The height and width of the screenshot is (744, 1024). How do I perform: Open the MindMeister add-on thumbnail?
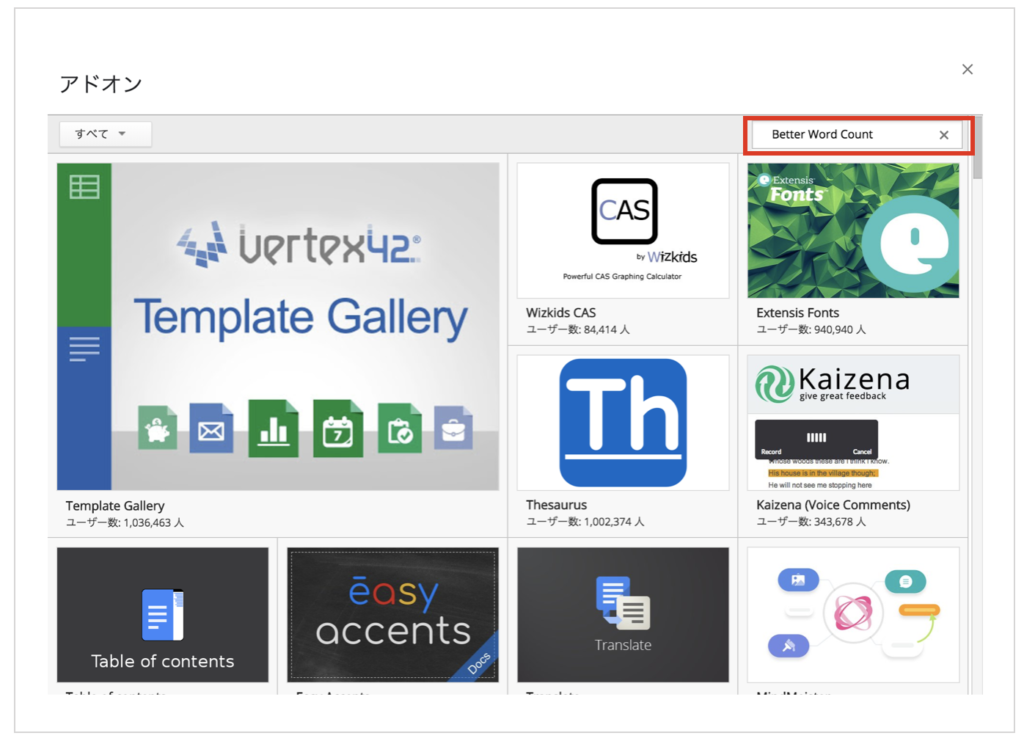pos(853,615)
